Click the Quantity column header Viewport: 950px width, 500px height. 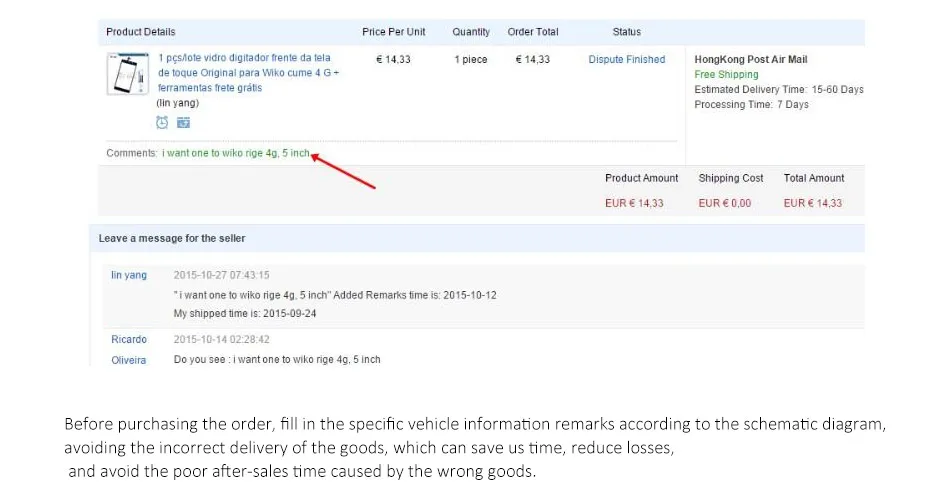point(471,32)
